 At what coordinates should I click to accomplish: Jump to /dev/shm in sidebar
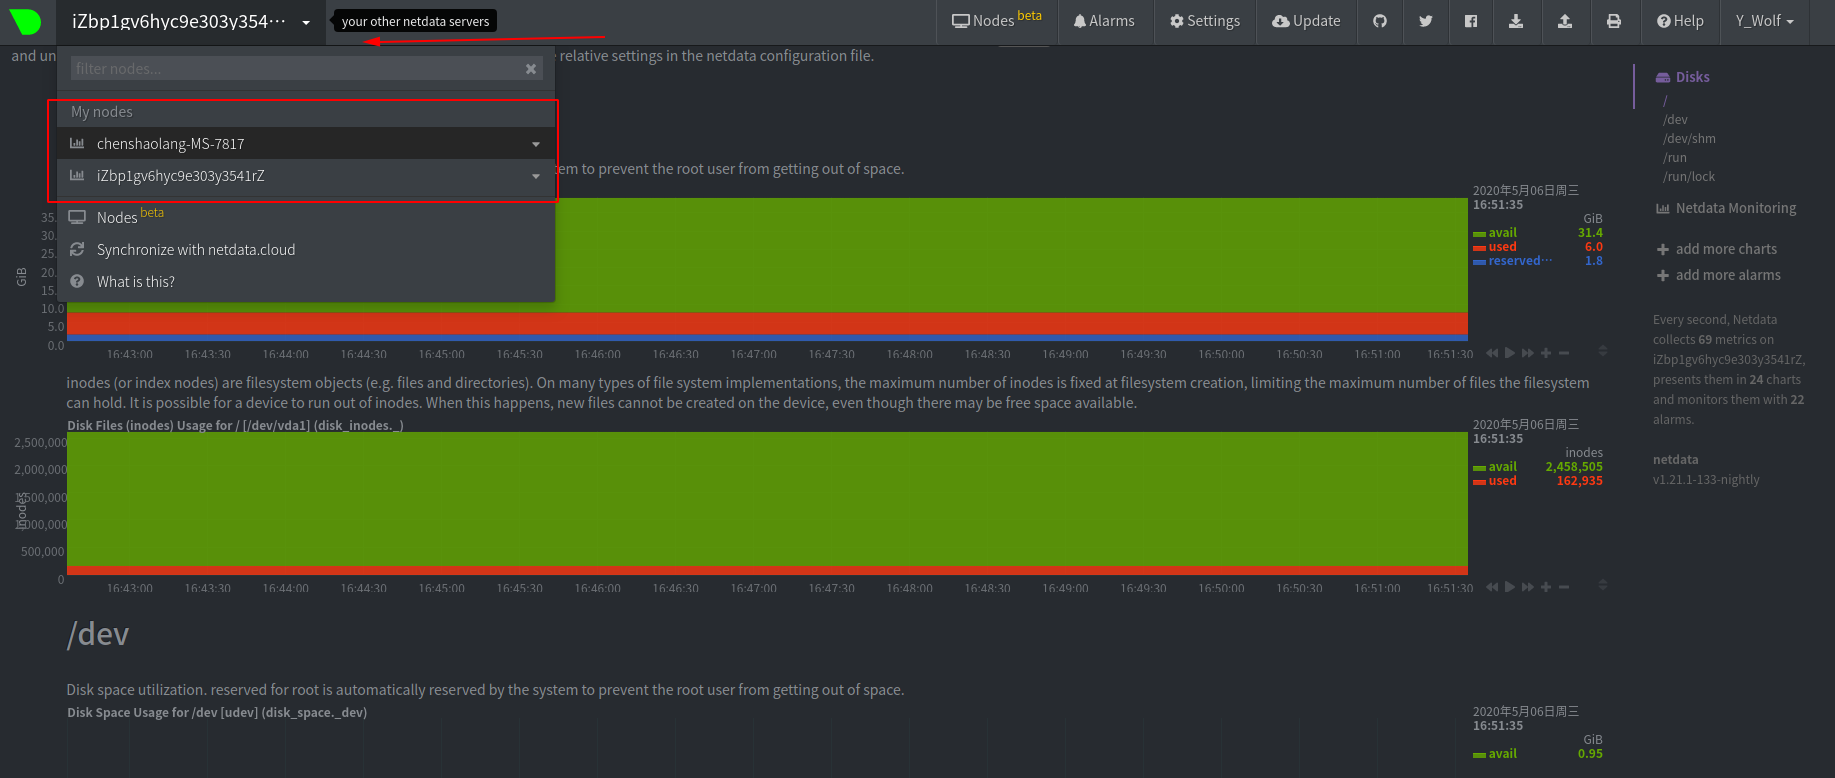1689,139
